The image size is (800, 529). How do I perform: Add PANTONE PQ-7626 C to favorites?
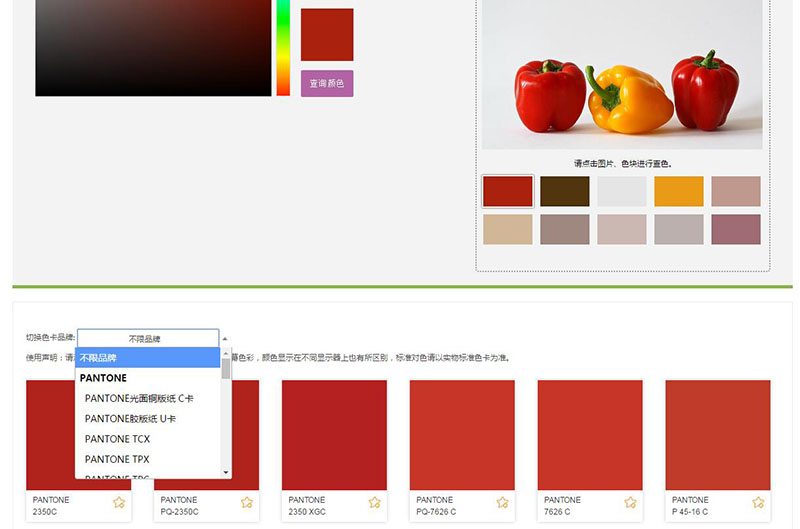[503, 502]
